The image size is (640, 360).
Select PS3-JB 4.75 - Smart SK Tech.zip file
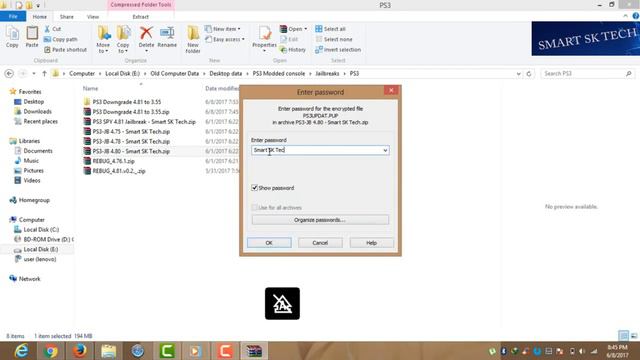131,131
